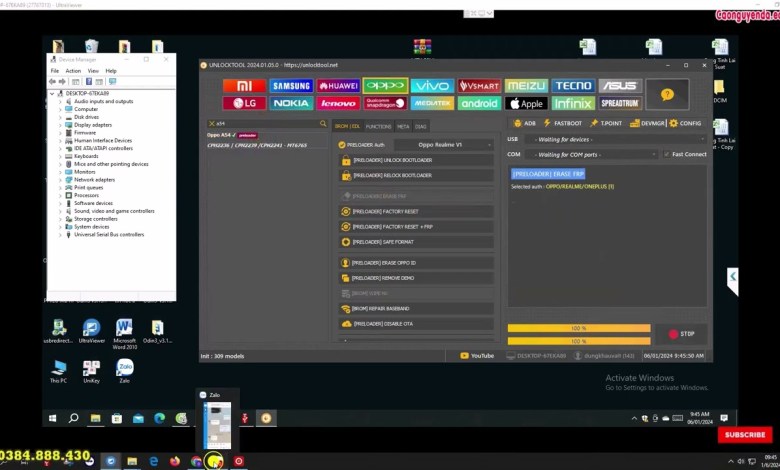Select the VSmart brand icon
Image resolution: width=780 pixels, height=470 pixels.
pyautogui.click(x=479, y=86)
